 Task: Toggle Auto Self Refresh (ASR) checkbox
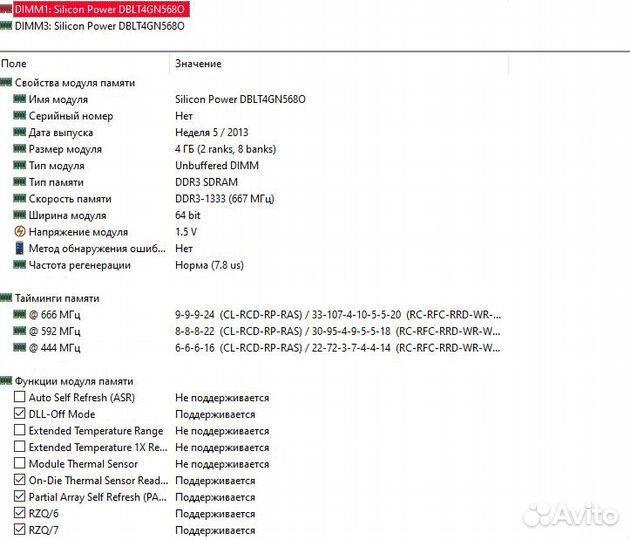coord(19,397)
